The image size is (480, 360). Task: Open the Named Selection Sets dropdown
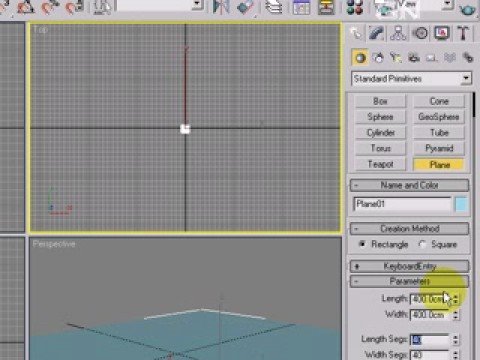point(160,5)
